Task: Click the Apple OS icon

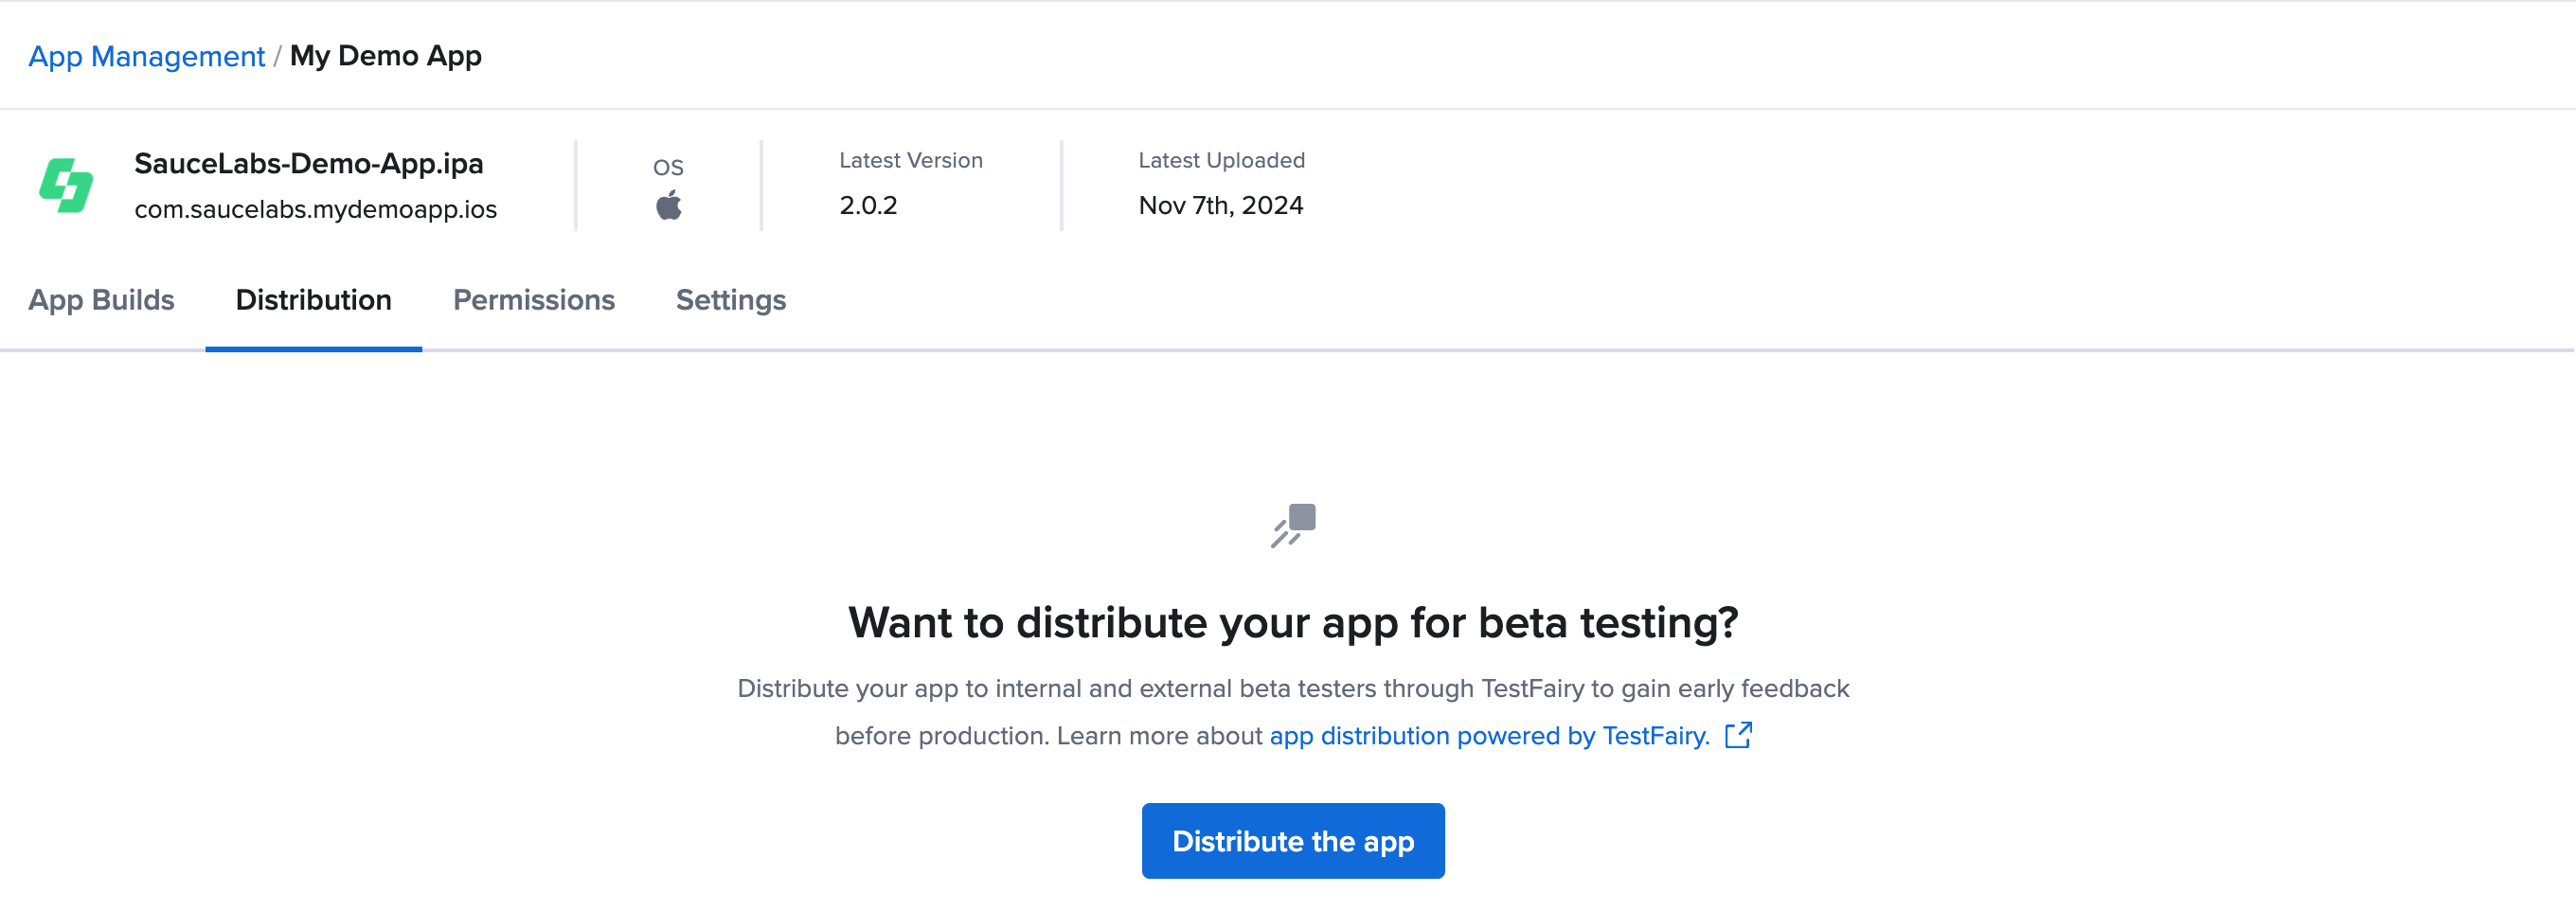Action: tap(668, 206)
